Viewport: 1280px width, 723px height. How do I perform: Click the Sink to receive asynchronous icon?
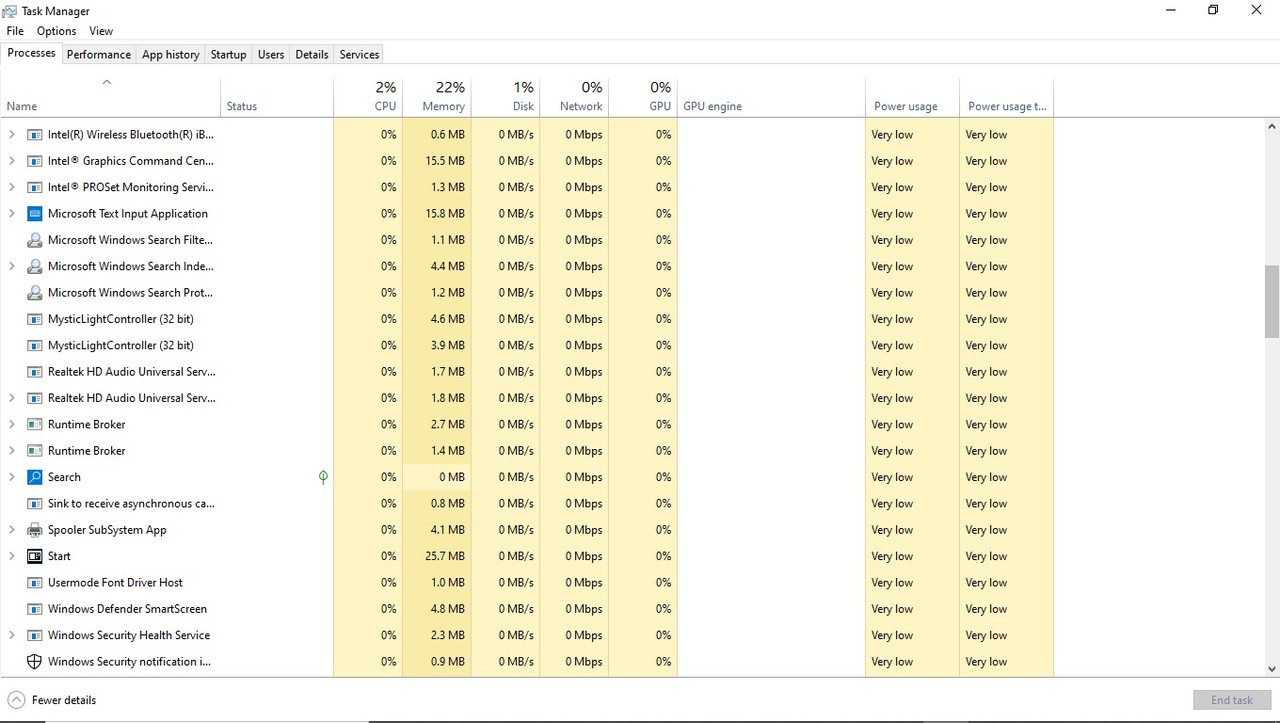pos(35,504)
